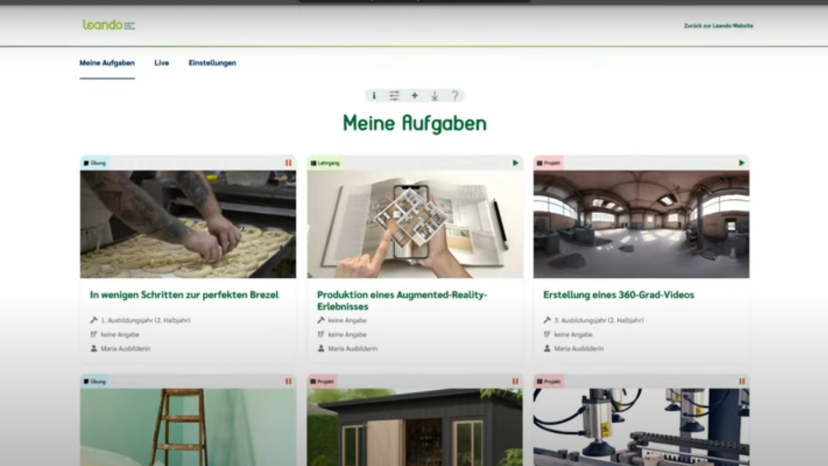Open help via the question mark icon
The width and height of the screenshot is (828, 466).
point(455,96)
